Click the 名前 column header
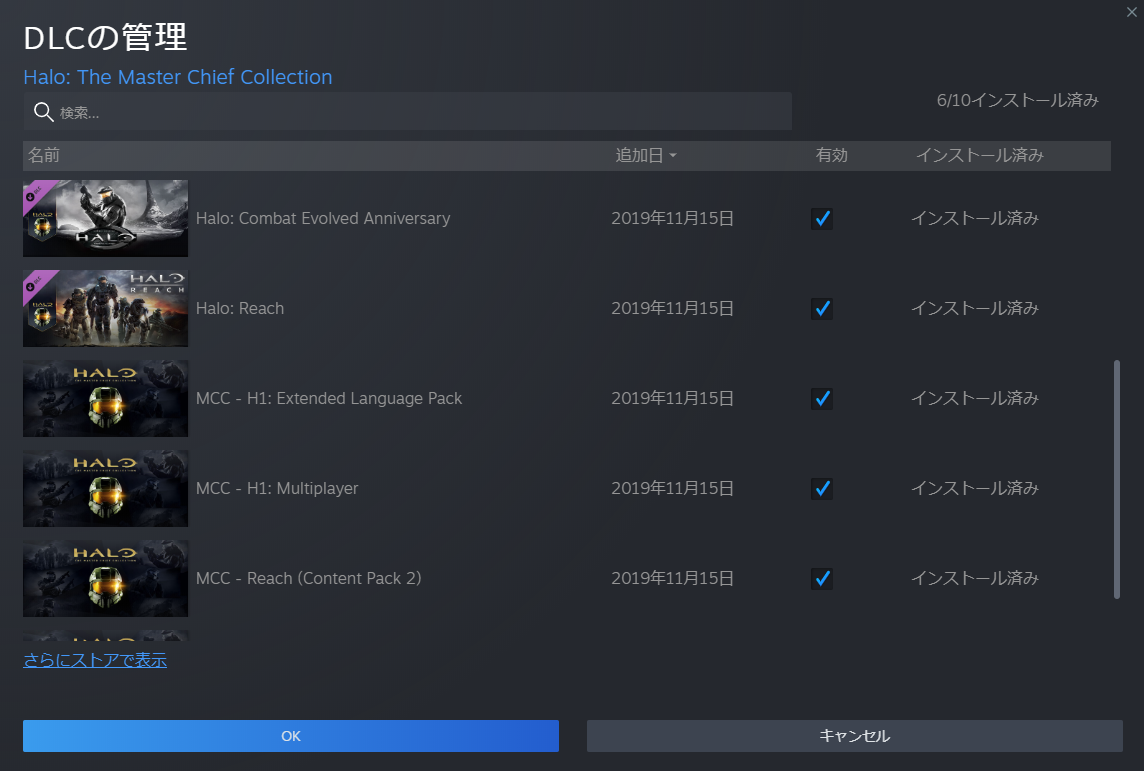The image size is (1144, 771). [x=44, y=155]
